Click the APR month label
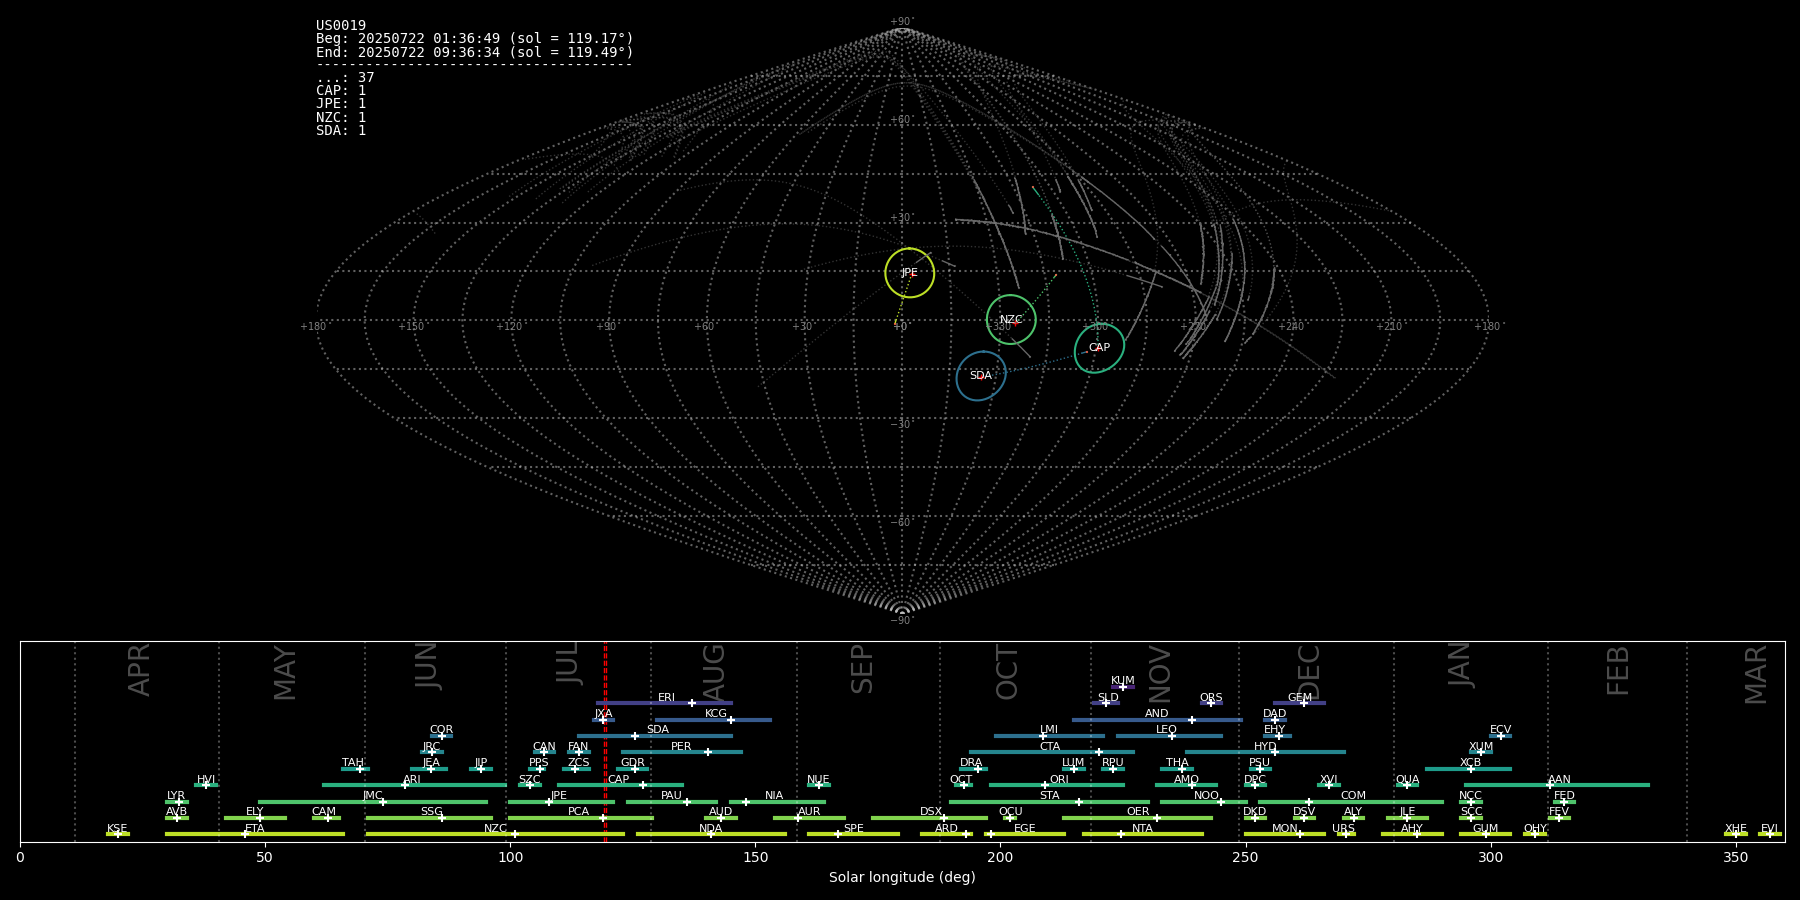 [139, 670]
